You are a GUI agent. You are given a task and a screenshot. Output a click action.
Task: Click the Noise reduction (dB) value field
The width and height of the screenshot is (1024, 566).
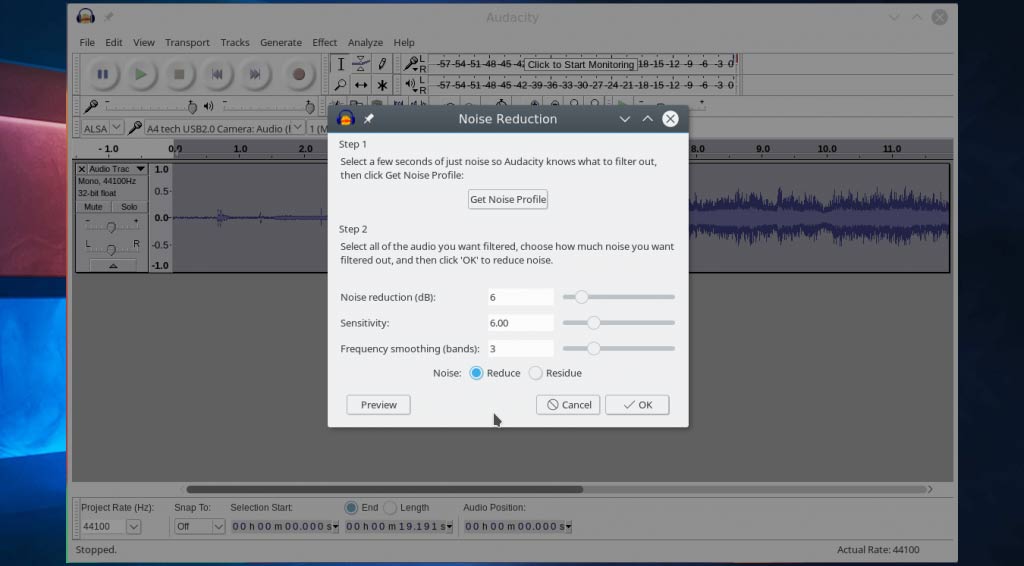tap(520, 297)
